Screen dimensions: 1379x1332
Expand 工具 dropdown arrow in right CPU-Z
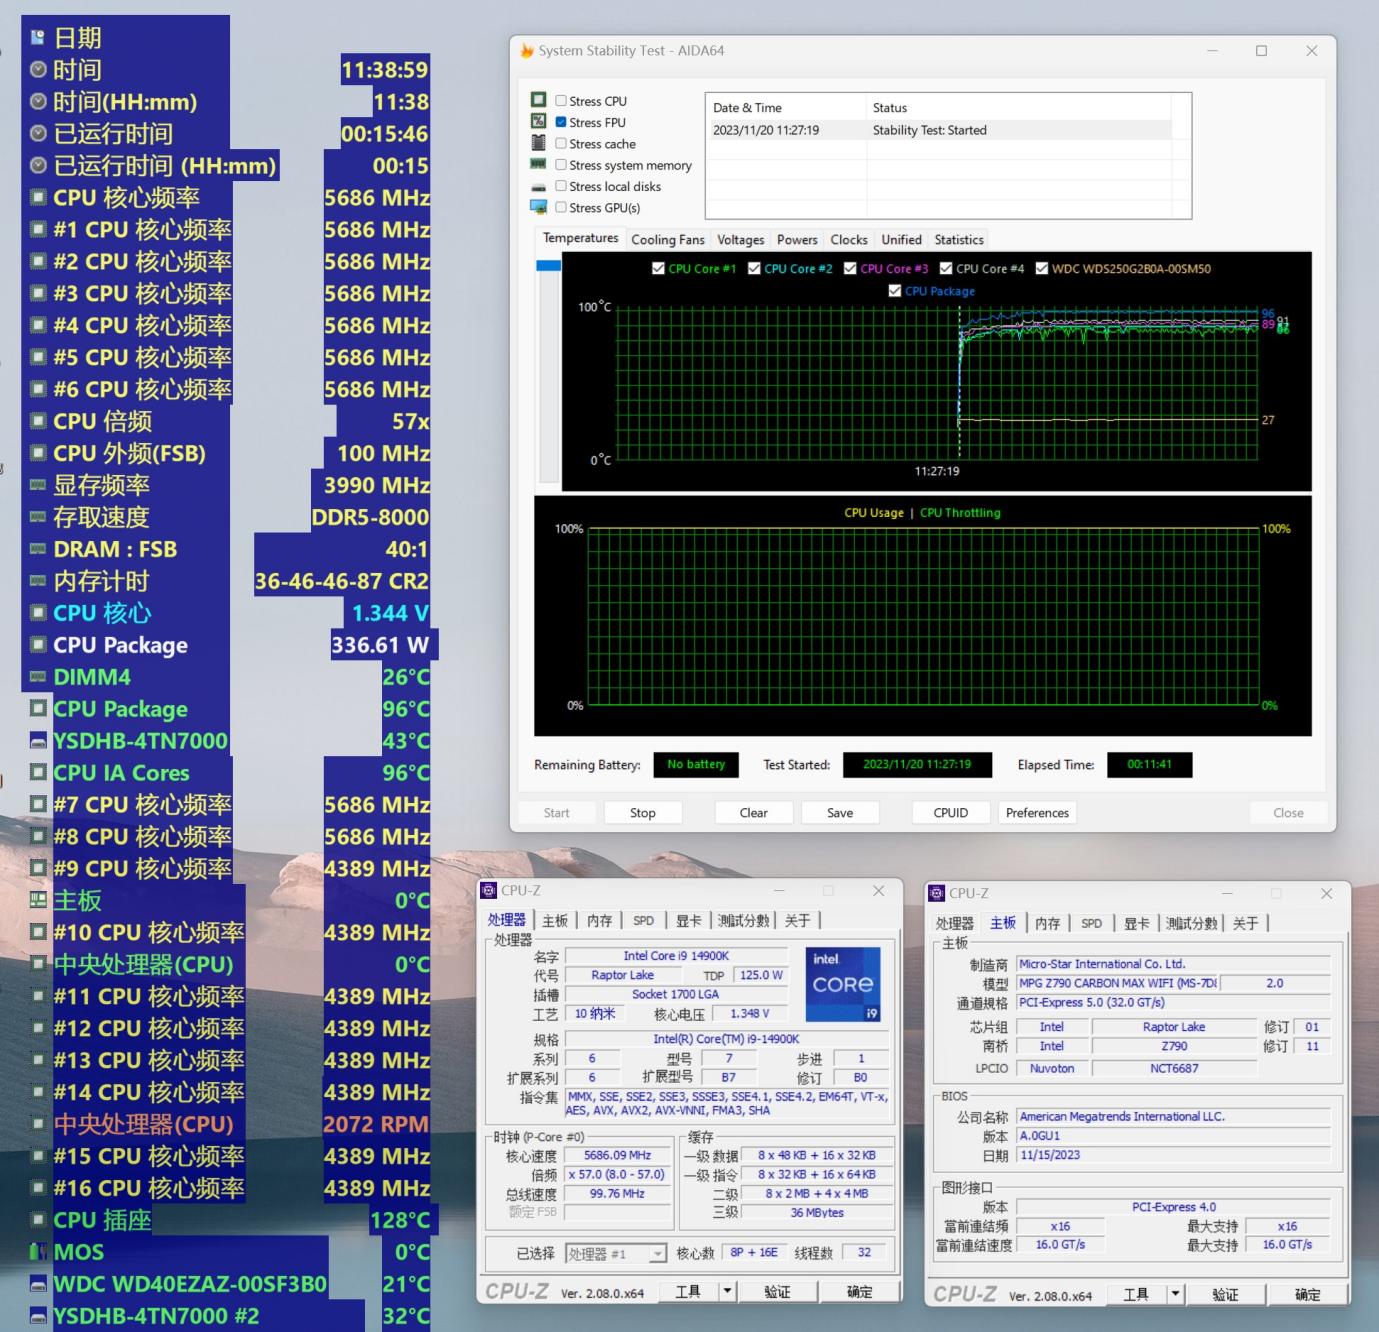point(1175,1294)
